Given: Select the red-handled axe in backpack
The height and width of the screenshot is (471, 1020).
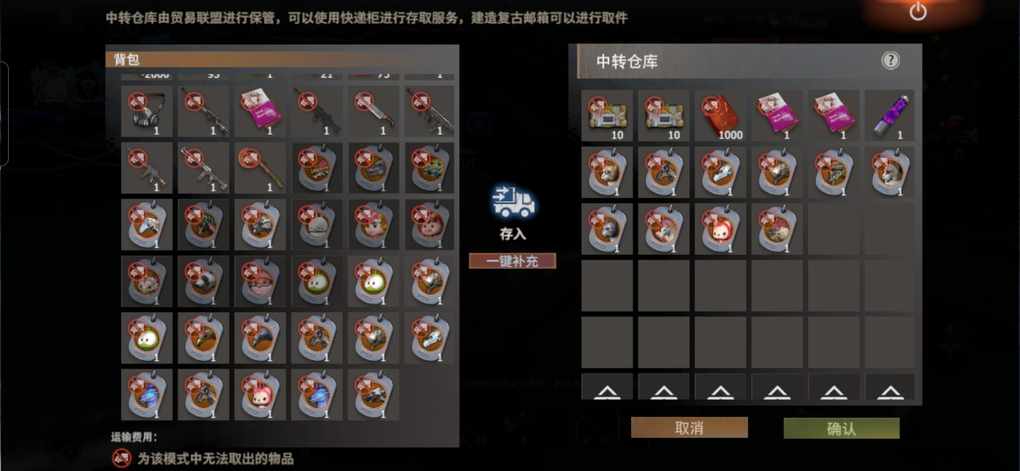Looking at the screenshot, I should coord(260,168).
